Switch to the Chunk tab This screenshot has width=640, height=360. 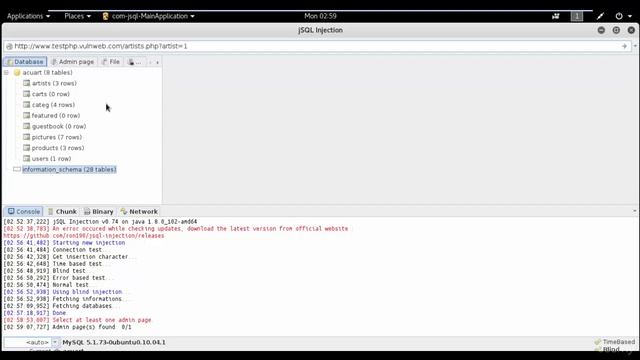(62, 211)
